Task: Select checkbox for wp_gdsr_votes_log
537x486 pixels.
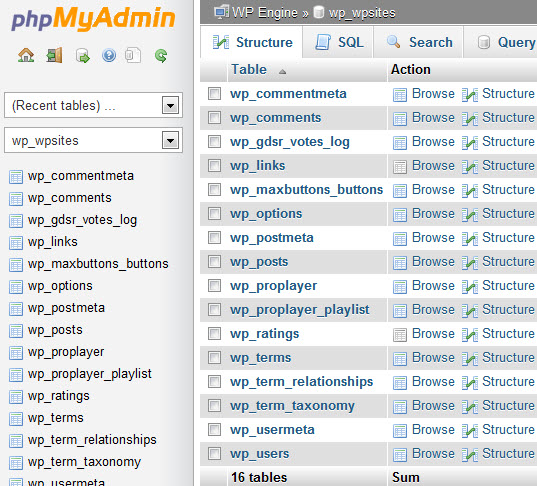Action: (214, 141)
